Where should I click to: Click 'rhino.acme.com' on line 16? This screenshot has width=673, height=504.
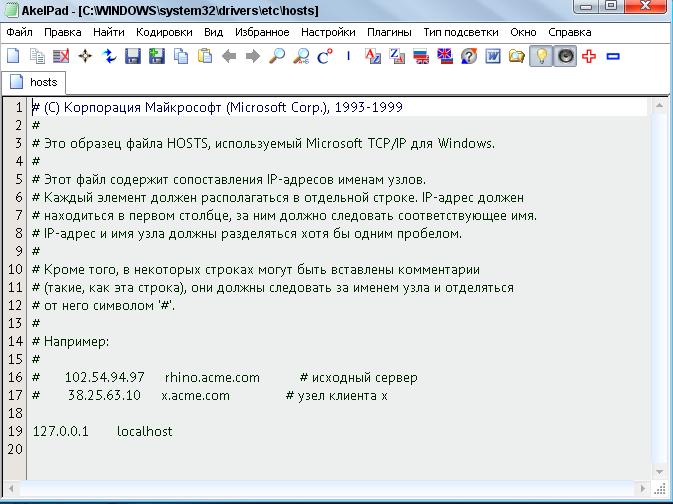212,377
